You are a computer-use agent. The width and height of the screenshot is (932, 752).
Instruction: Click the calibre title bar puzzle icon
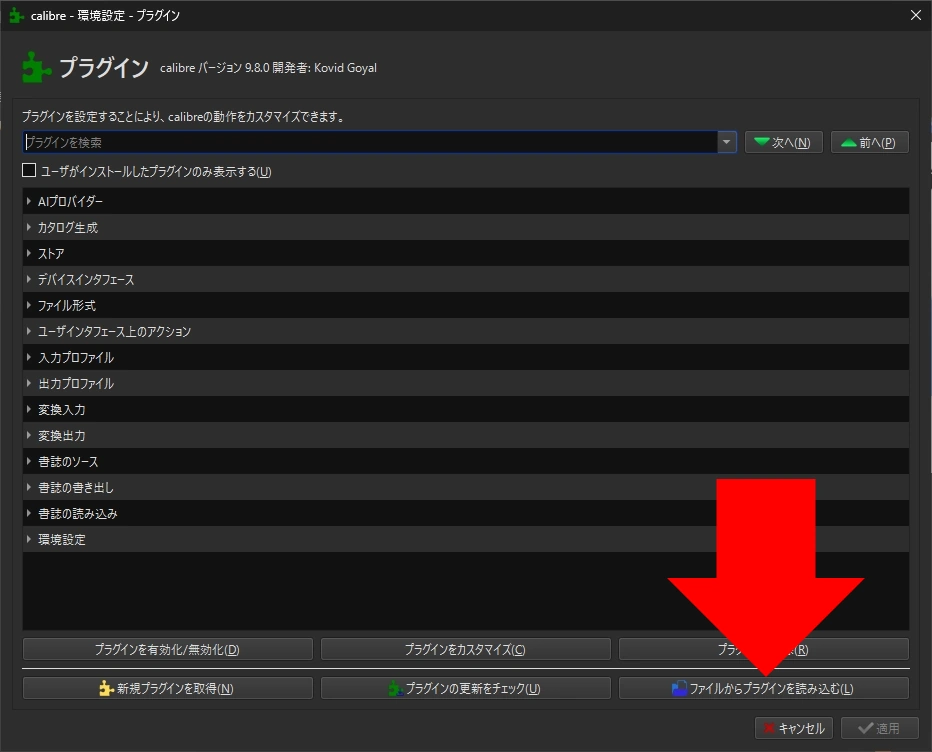pos(17,15)
